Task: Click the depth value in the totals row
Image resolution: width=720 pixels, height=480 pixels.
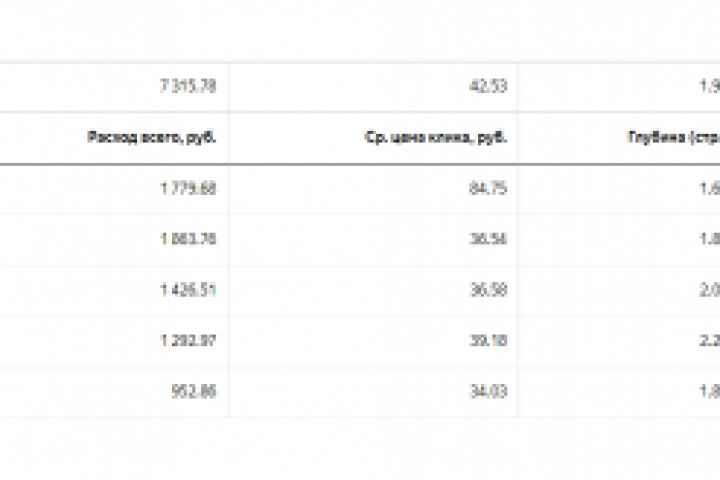Action: point(708,86)
